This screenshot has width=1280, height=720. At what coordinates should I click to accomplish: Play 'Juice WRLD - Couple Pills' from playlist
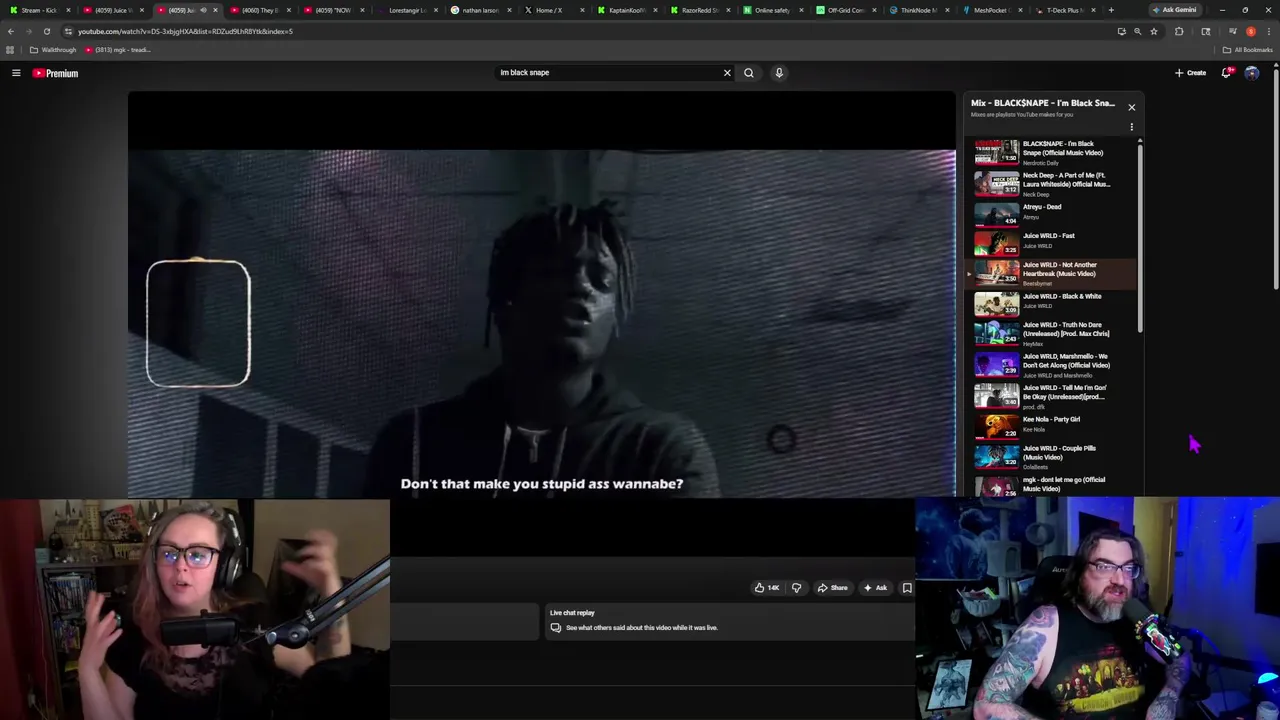pos(1052,456)
